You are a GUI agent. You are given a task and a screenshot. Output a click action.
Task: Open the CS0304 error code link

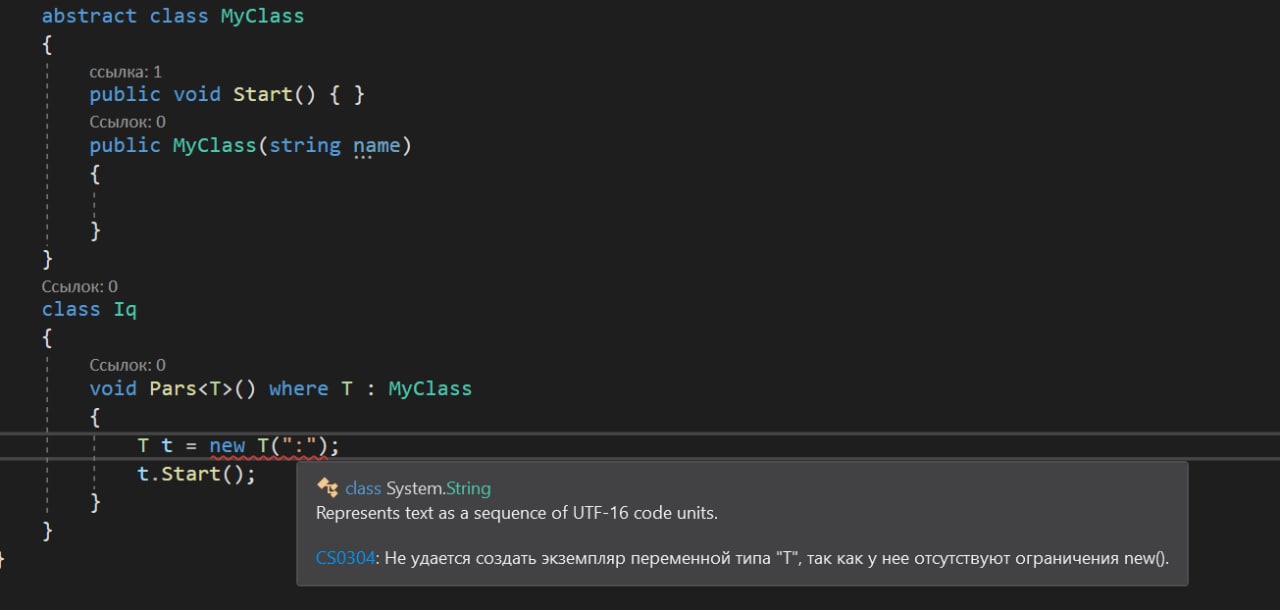point(345,558)
